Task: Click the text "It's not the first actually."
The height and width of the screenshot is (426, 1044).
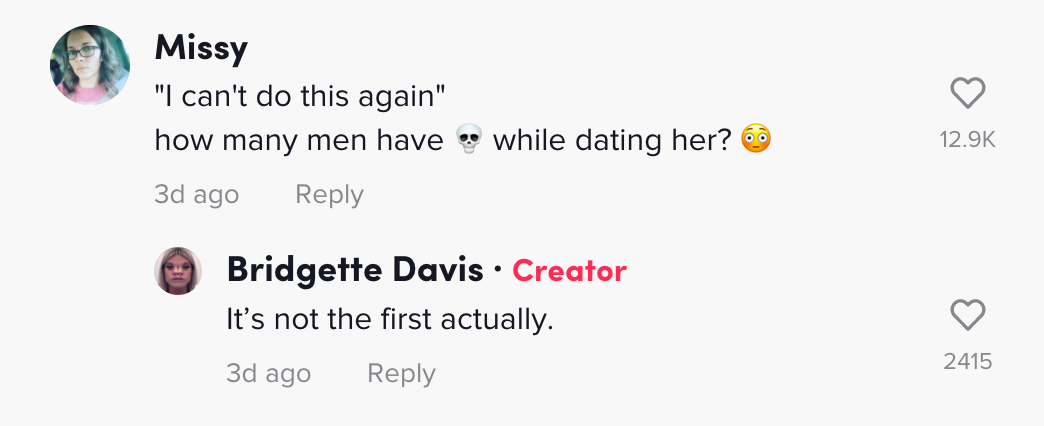Action: click(390, 320)
